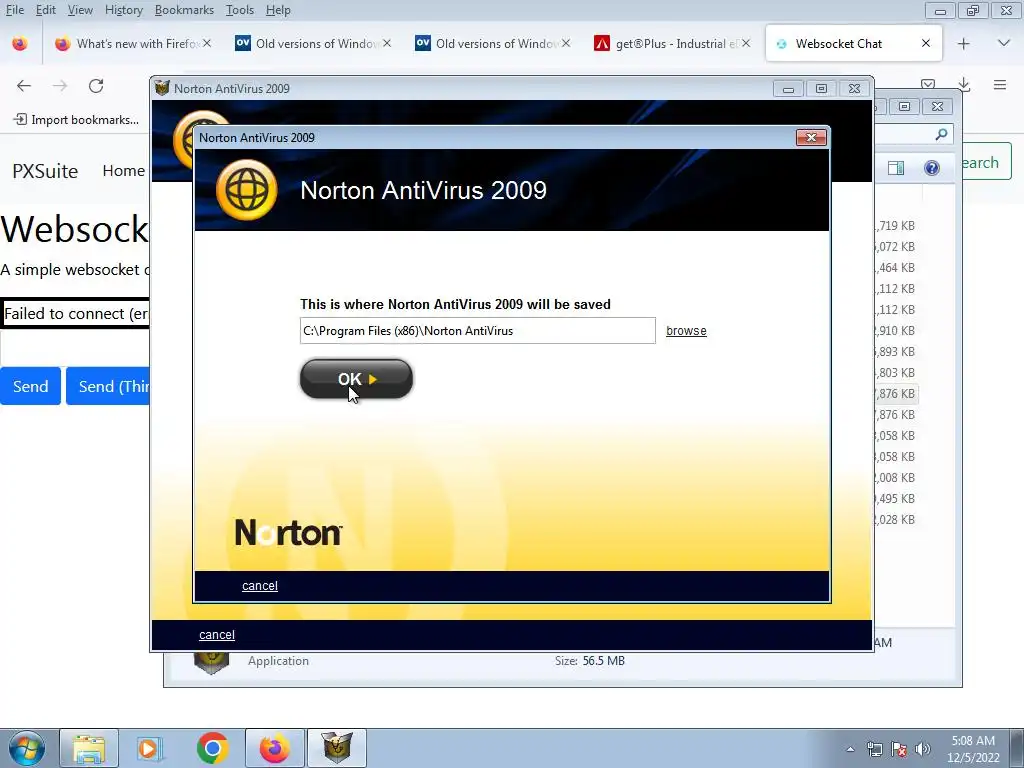Viewport: 1024px width, 768px height.
Task: Click Home in the PXSuite navigation
Action: pyautogui.click(x=123, y=170)
